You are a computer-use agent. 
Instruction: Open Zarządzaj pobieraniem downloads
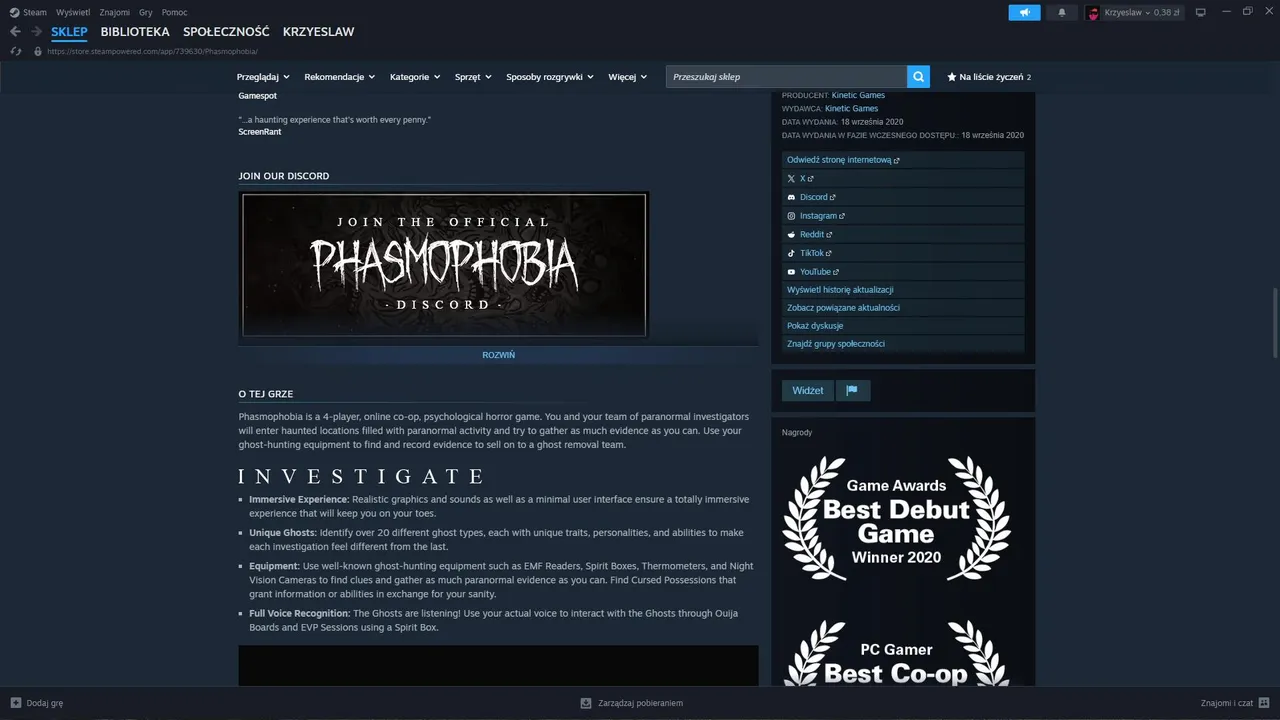[x=632, y=703]
